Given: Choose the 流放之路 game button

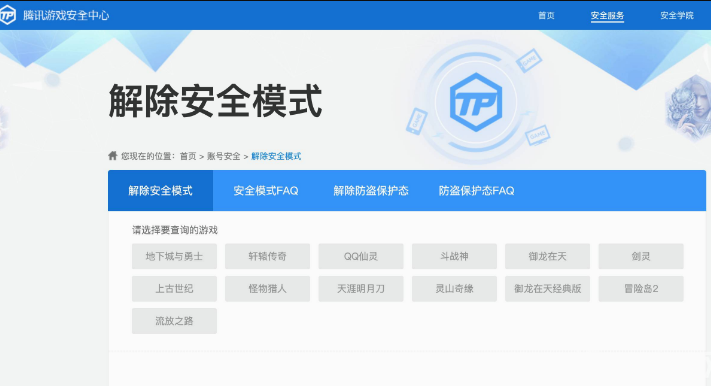Looking at the screenshot, I should 174,321.
